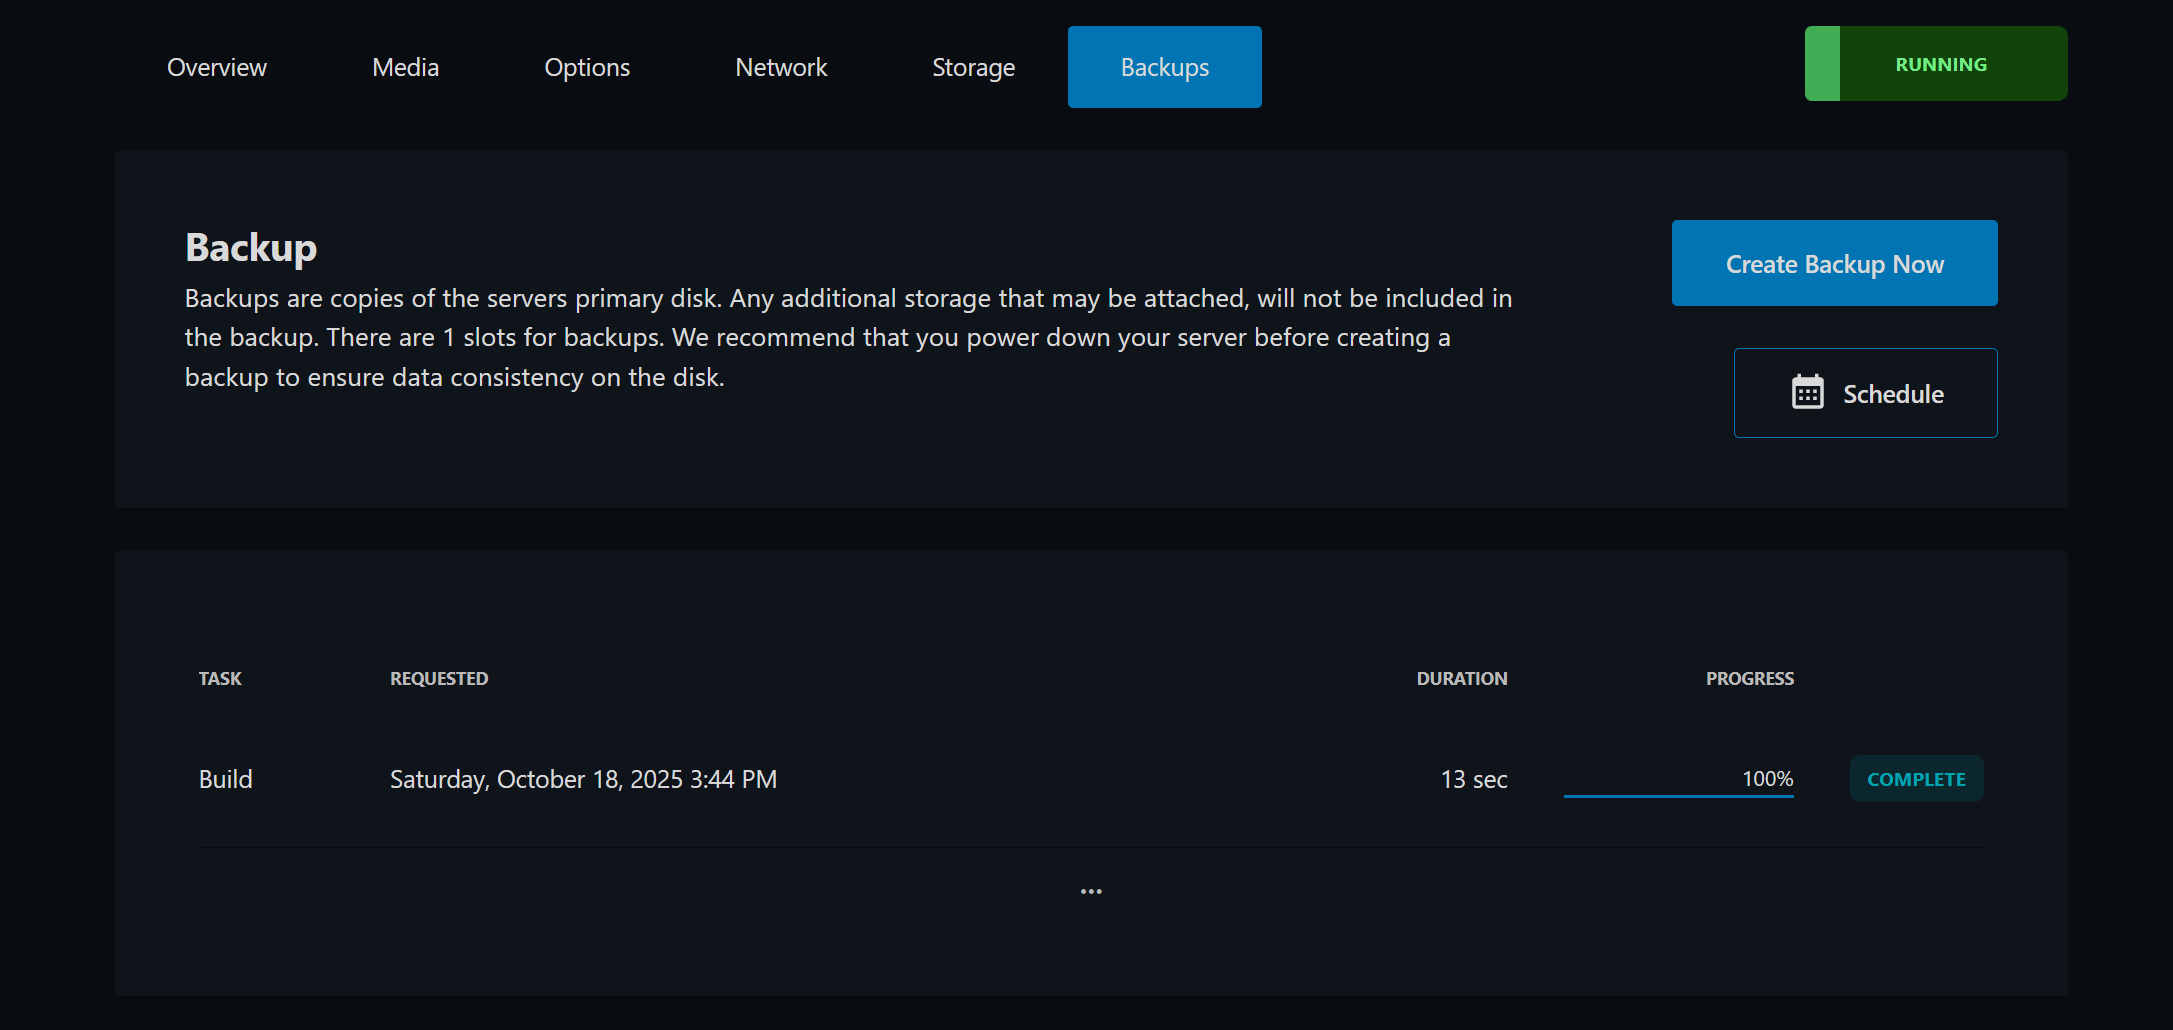
Task: Click the RUNNING server status label
Action: (x=1941, y=64)
